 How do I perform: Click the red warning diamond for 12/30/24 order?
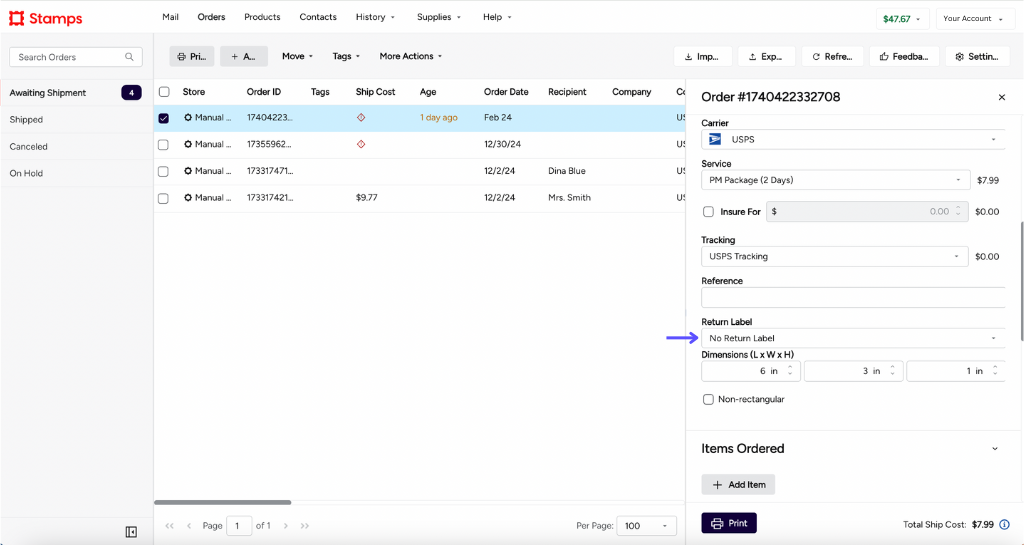361,144
